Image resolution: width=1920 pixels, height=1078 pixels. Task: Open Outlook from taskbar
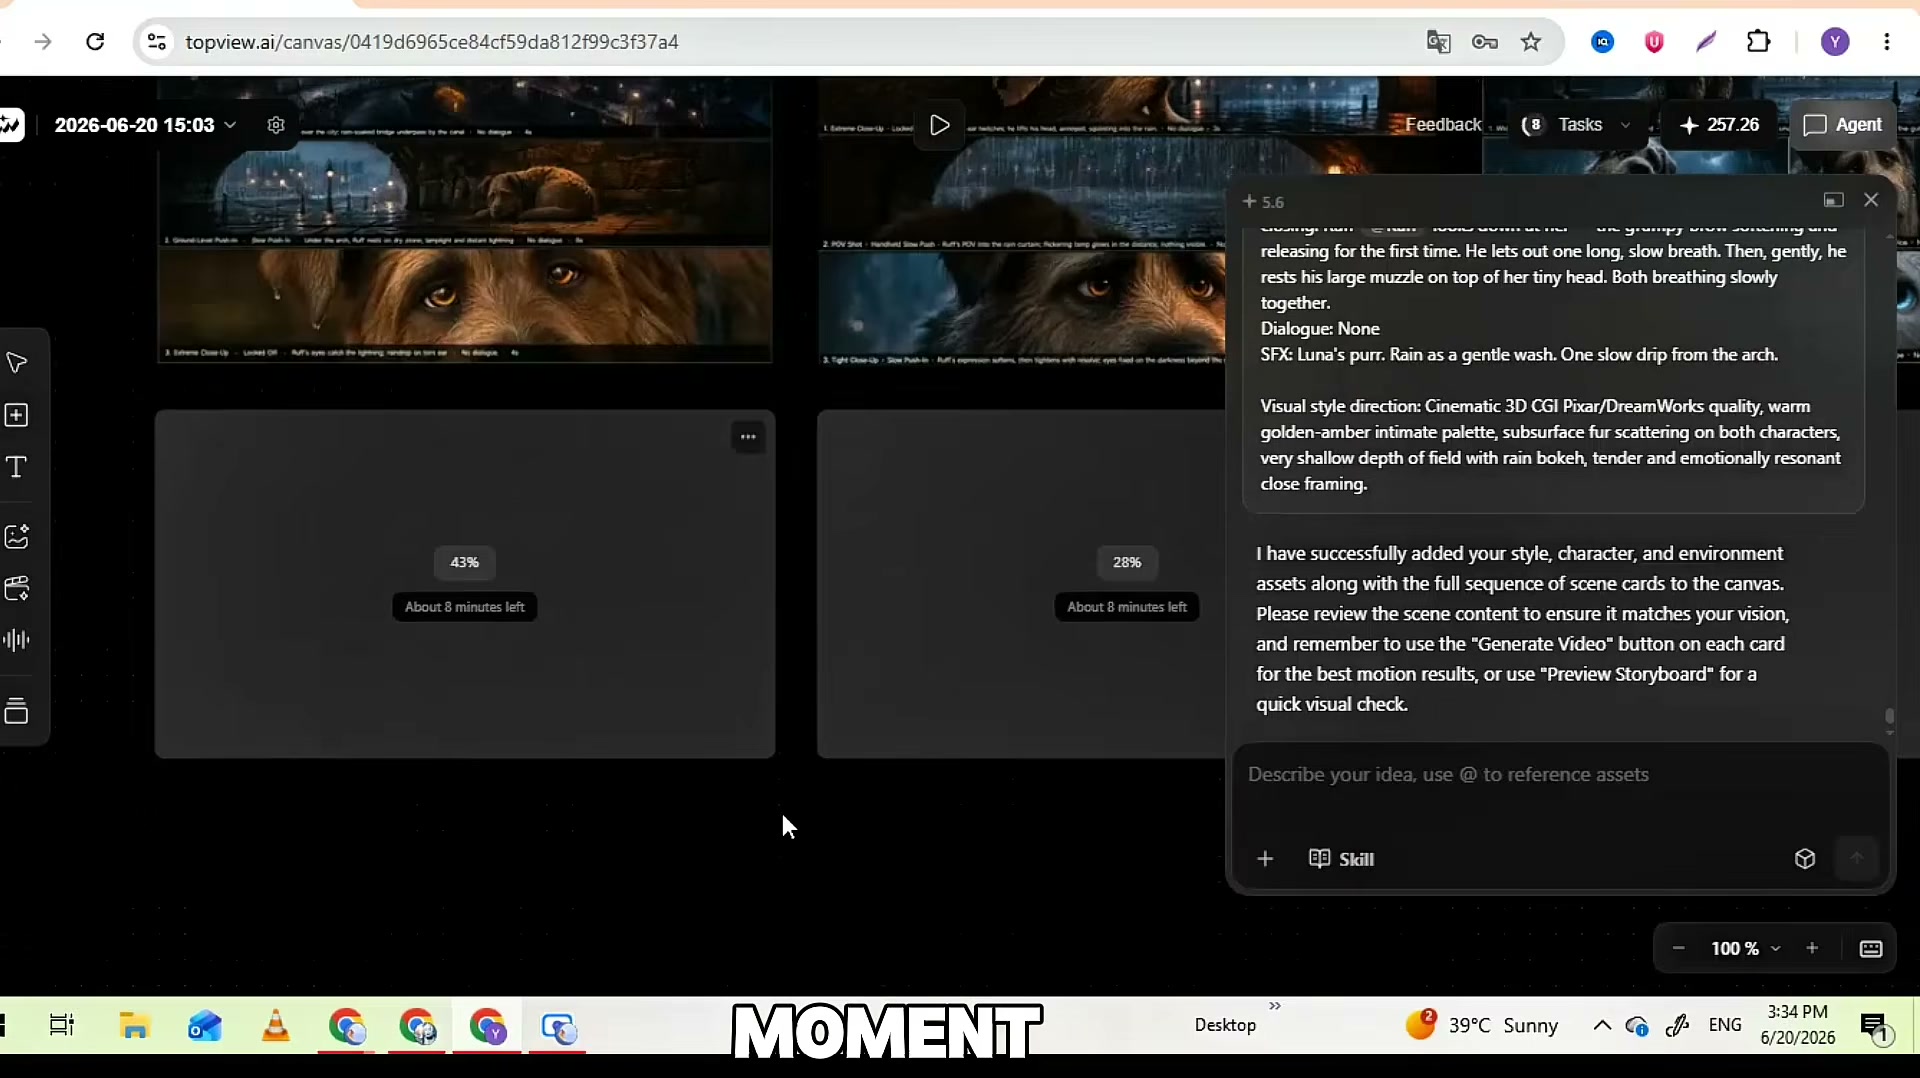(x=205, y=1026)
